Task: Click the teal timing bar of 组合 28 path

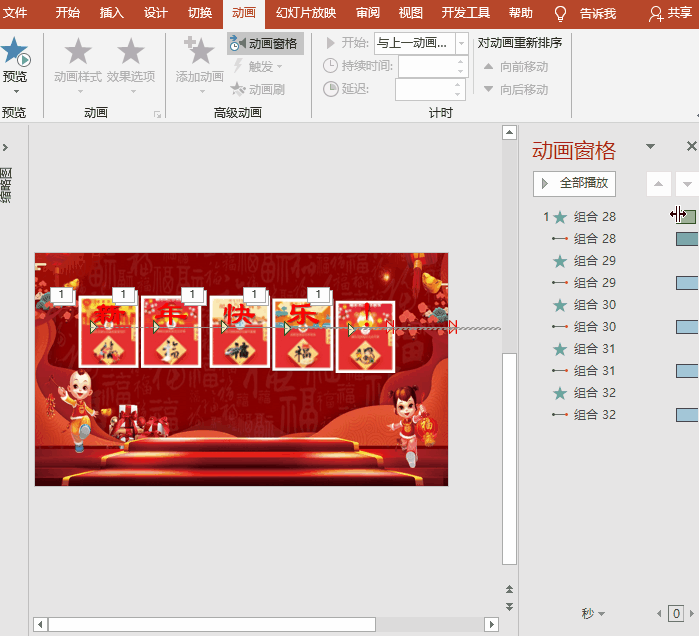Action: pyautogui.click(x=687, y=239)
